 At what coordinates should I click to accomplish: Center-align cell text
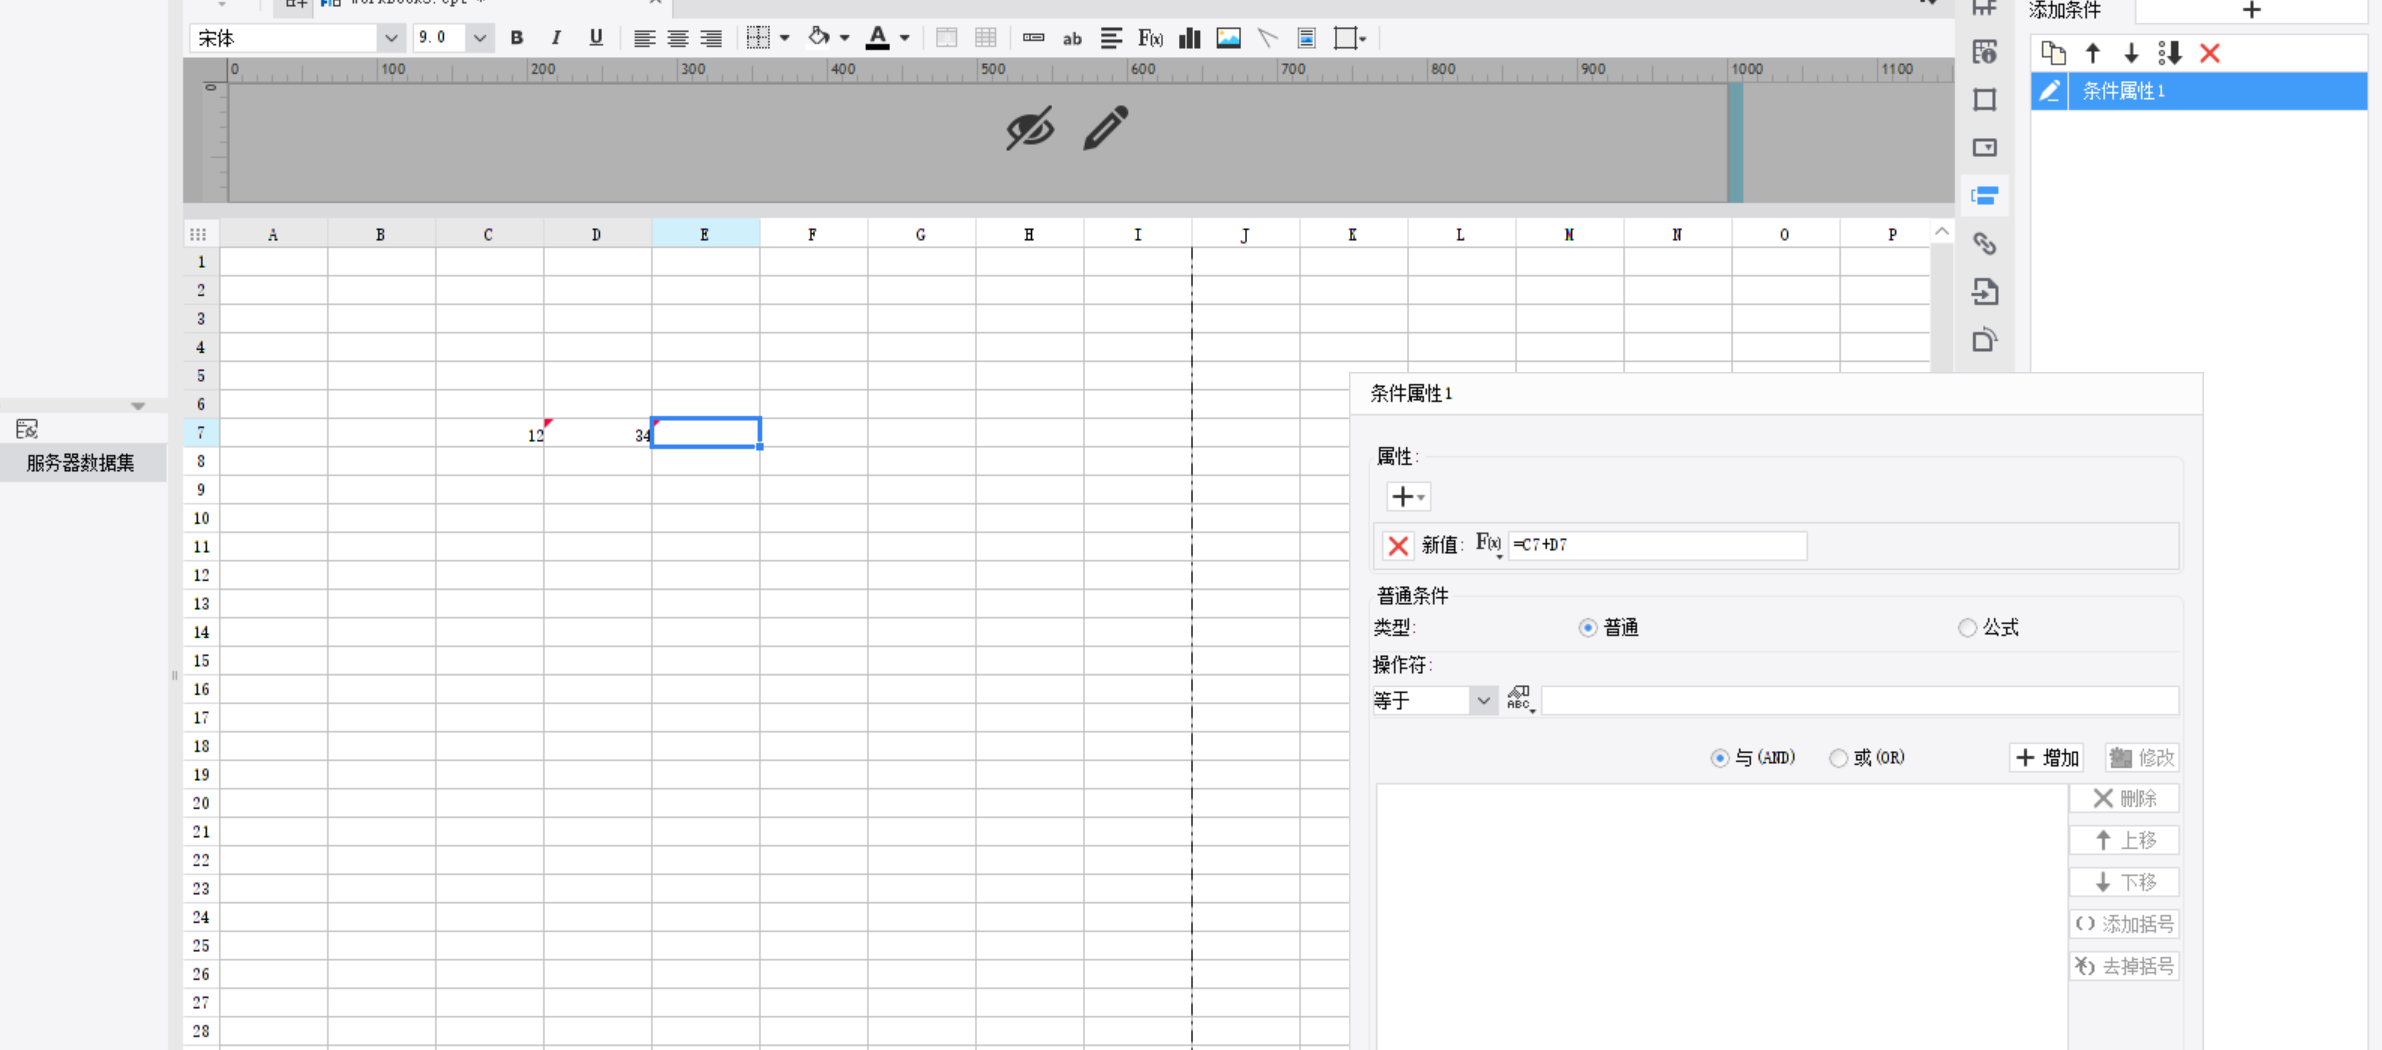(x=677, y=38)
